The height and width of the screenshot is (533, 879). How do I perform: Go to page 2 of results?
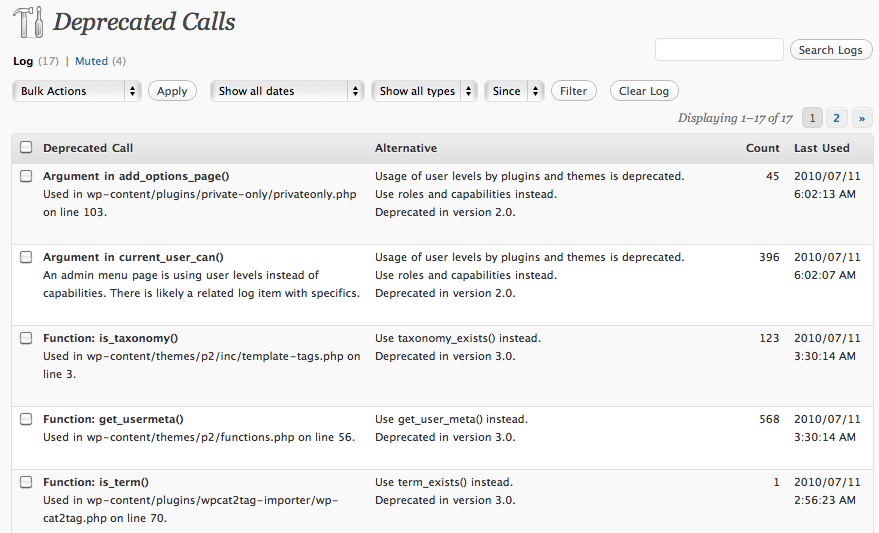click(x=837, y=118)
